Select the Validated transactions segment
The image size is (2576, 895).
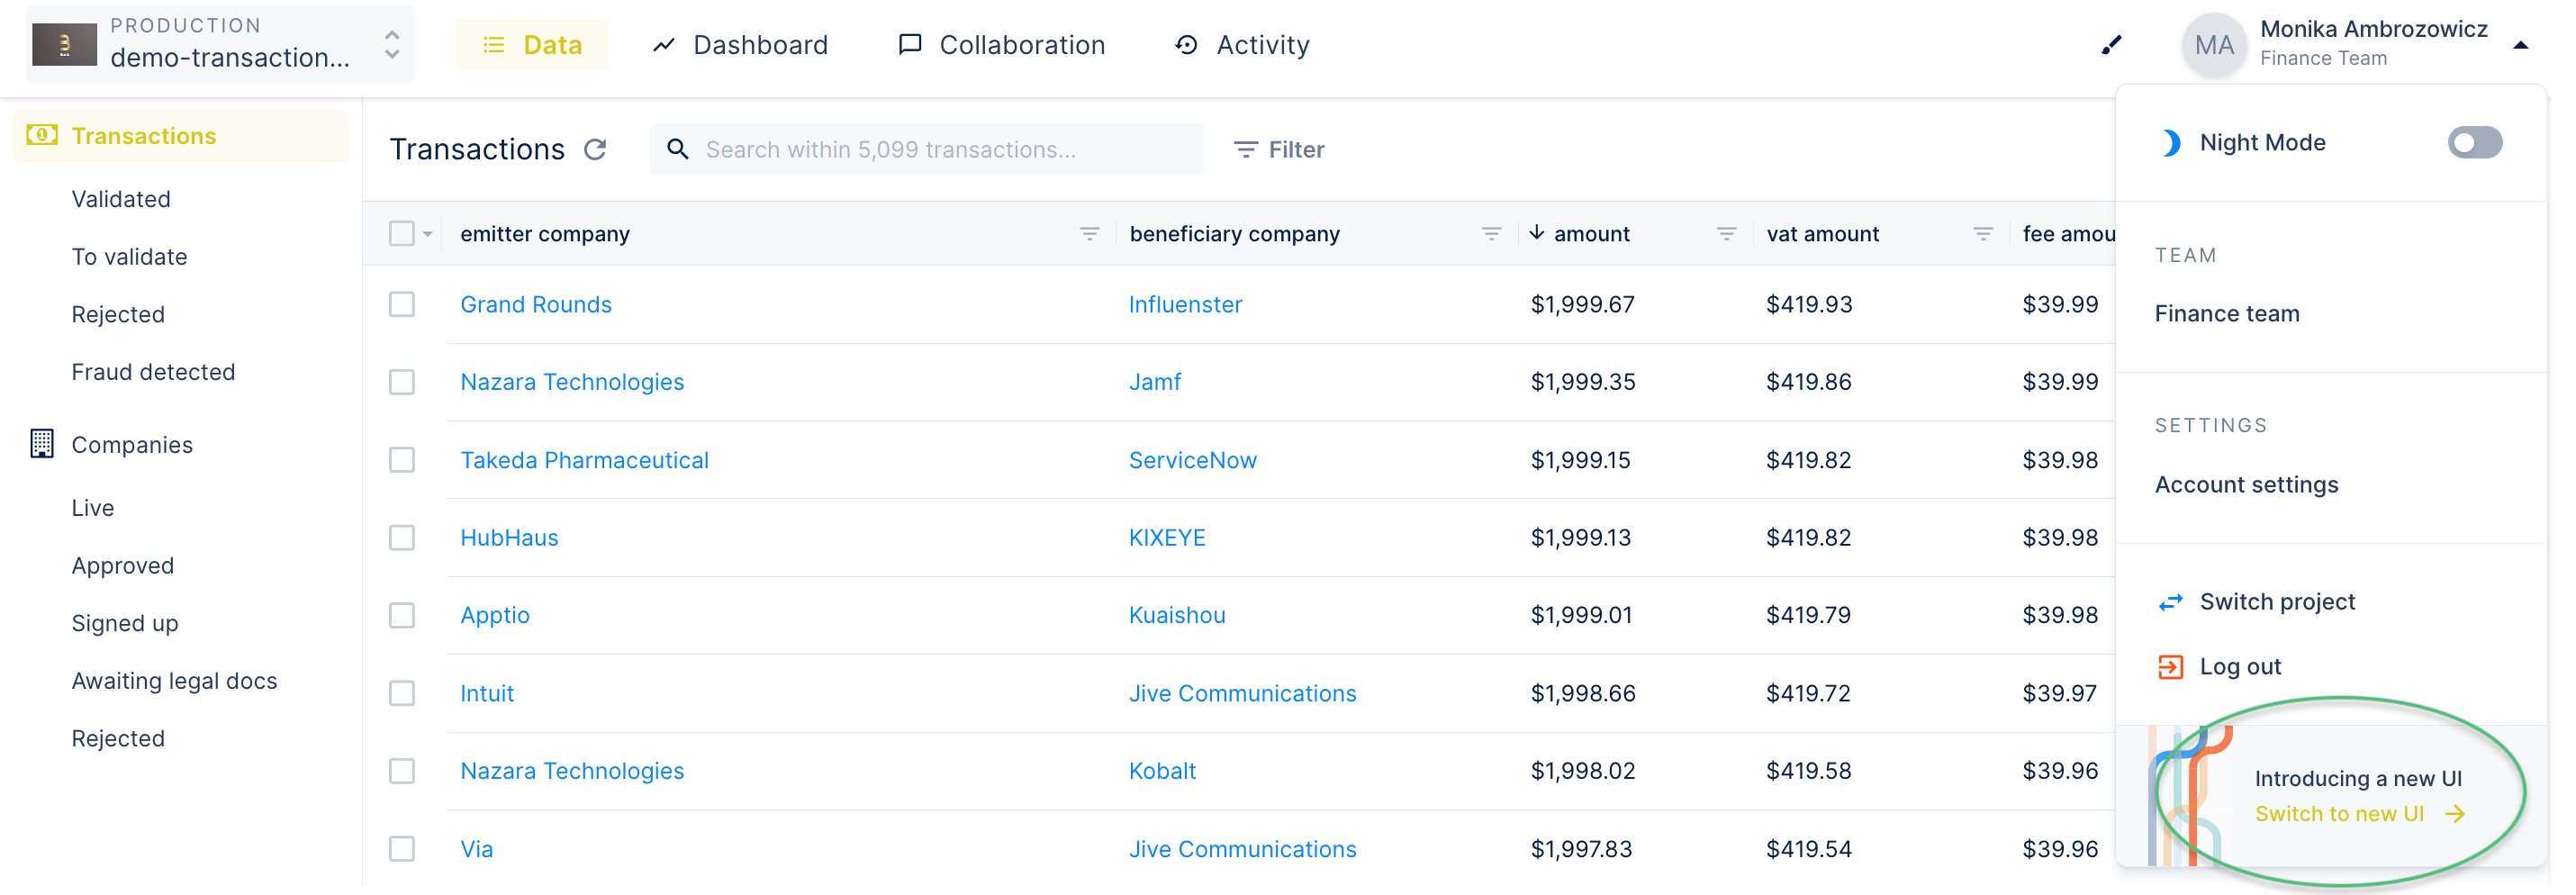click(122, 201)
